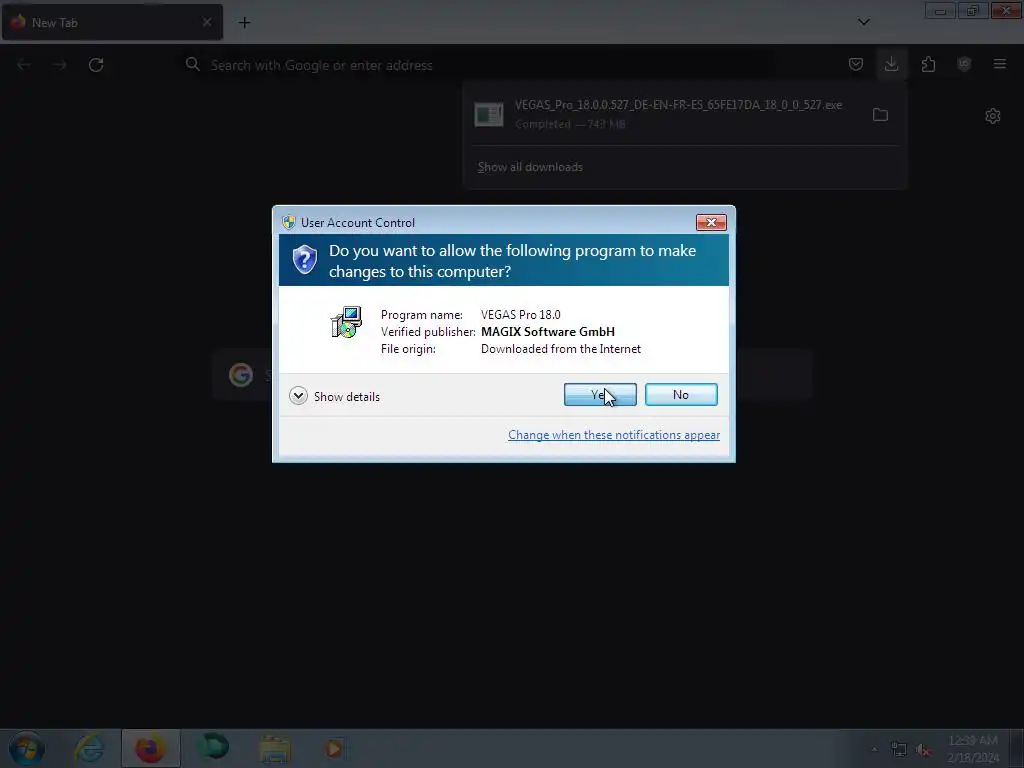Open Windows Media Player from taskbar
The height and width of the screenshot is (768, 1024).
(x=334, y=748)
